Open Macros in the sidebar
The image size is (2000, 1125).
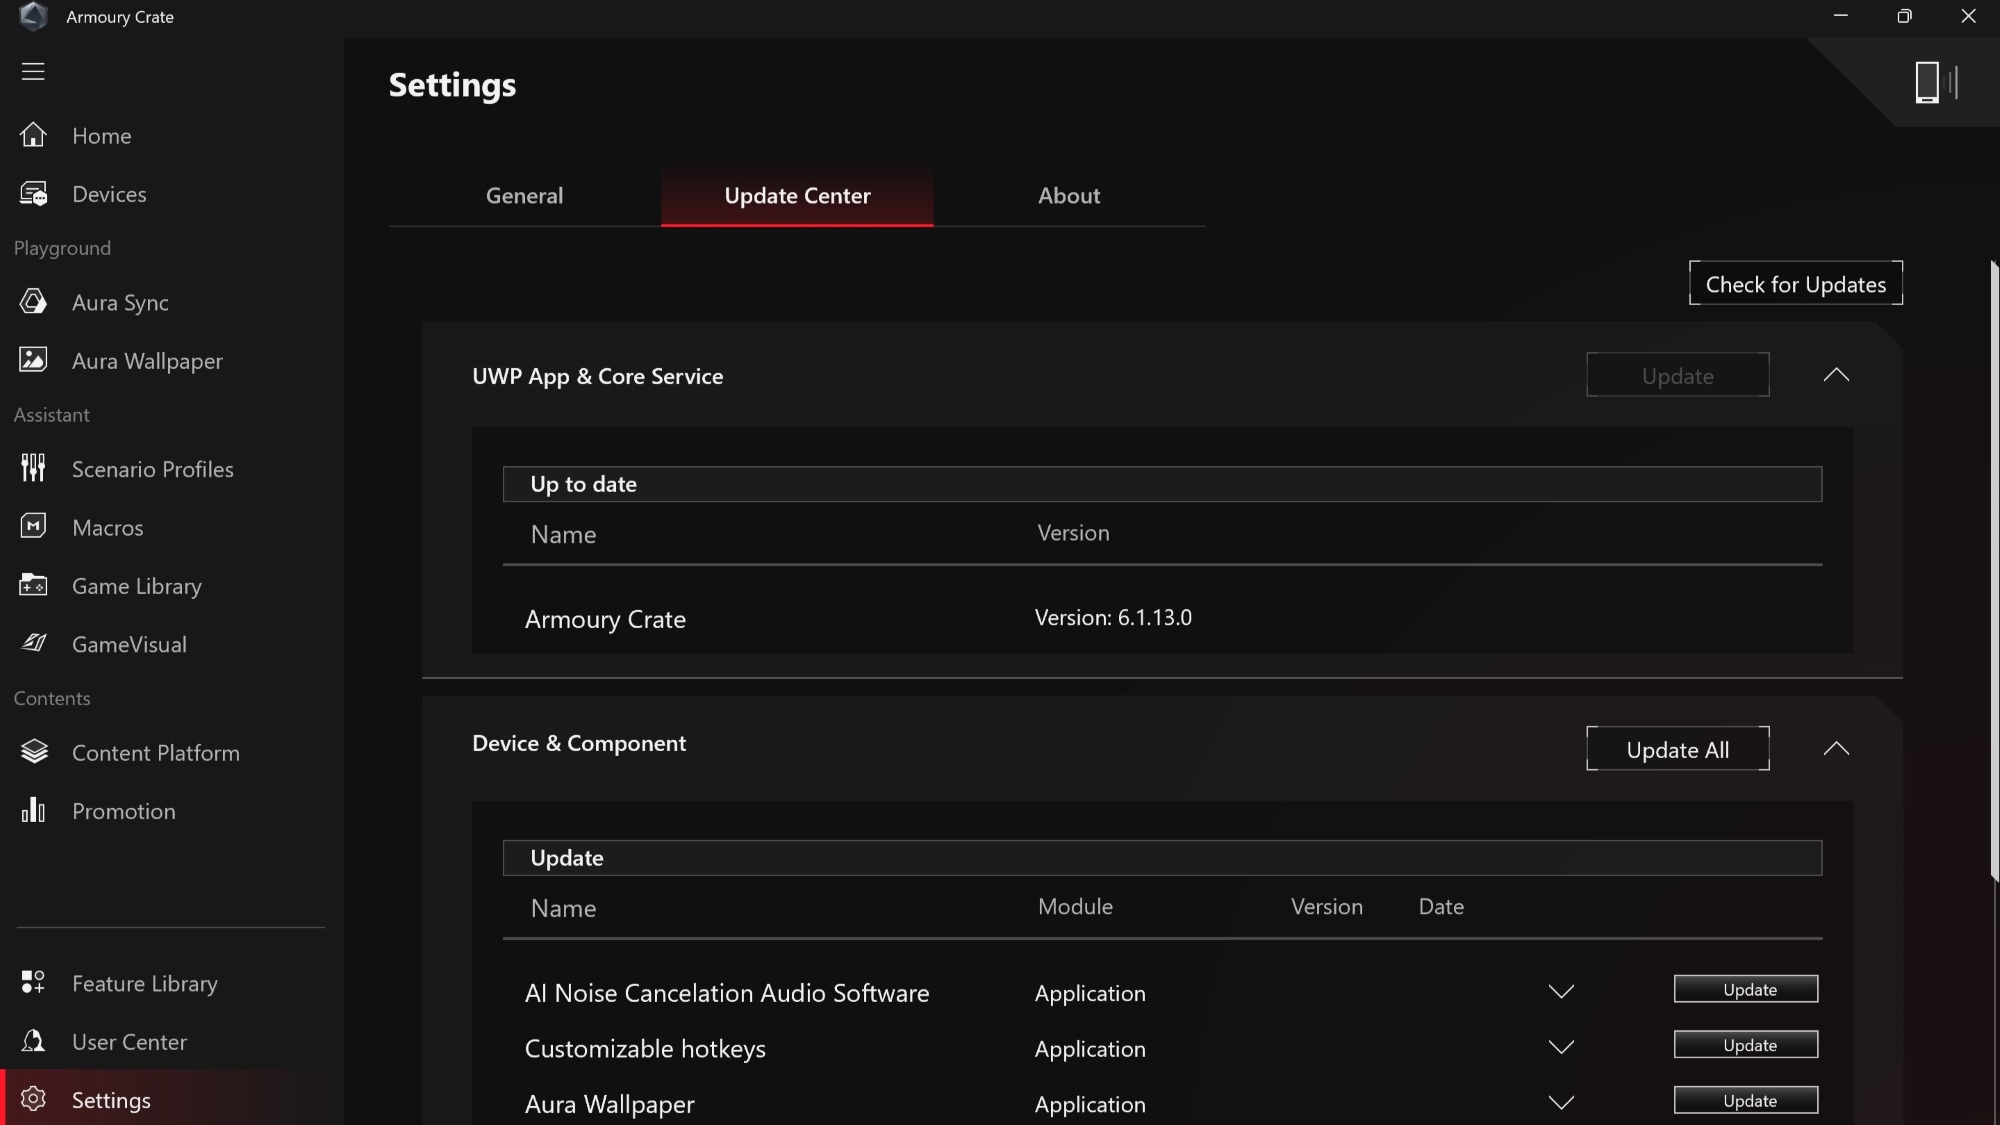pos(107,527)
